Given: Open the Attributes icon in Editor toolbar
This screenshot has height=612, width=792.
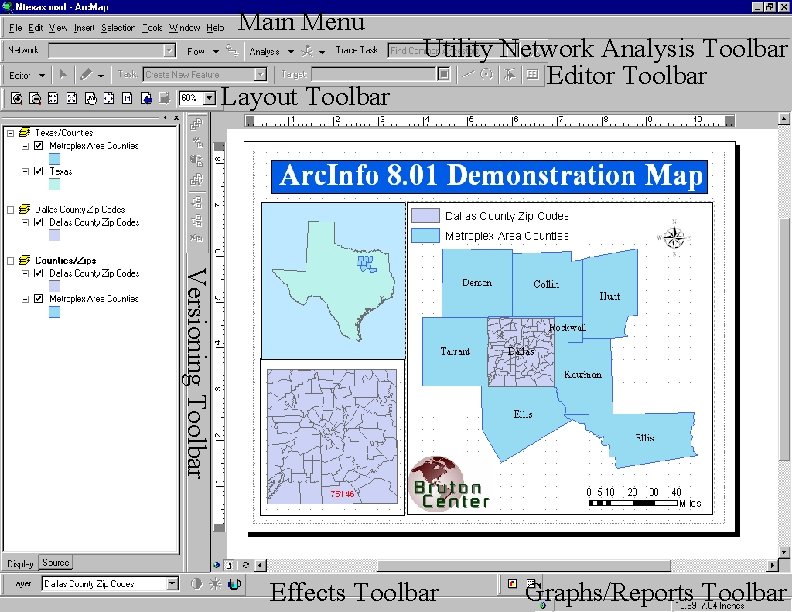Looking at the screenshot, I should pyautogui.click(x=532, y=75).
